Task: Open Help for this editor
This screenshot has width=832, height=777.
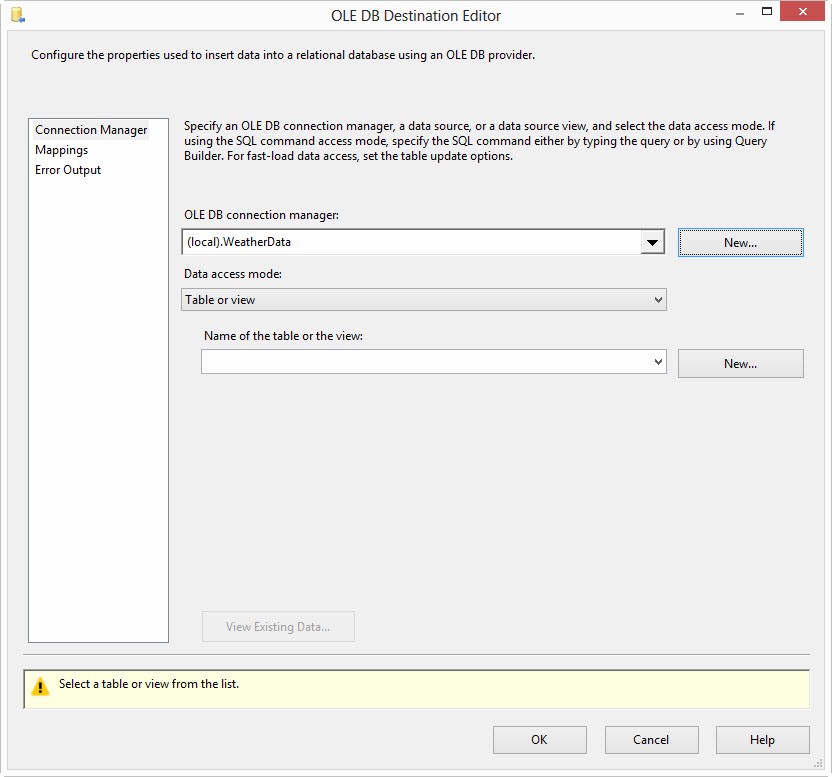Action: click(762, 740)
